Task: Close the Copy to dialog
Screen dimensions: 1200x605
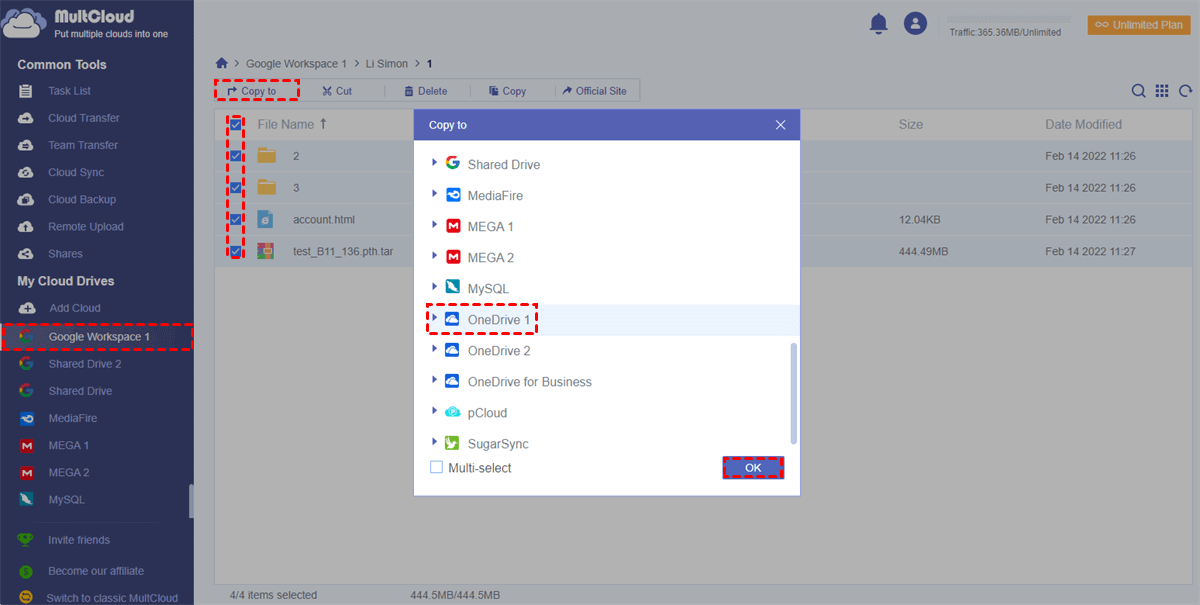Action: pyautogui.click(x=781, y=125)
